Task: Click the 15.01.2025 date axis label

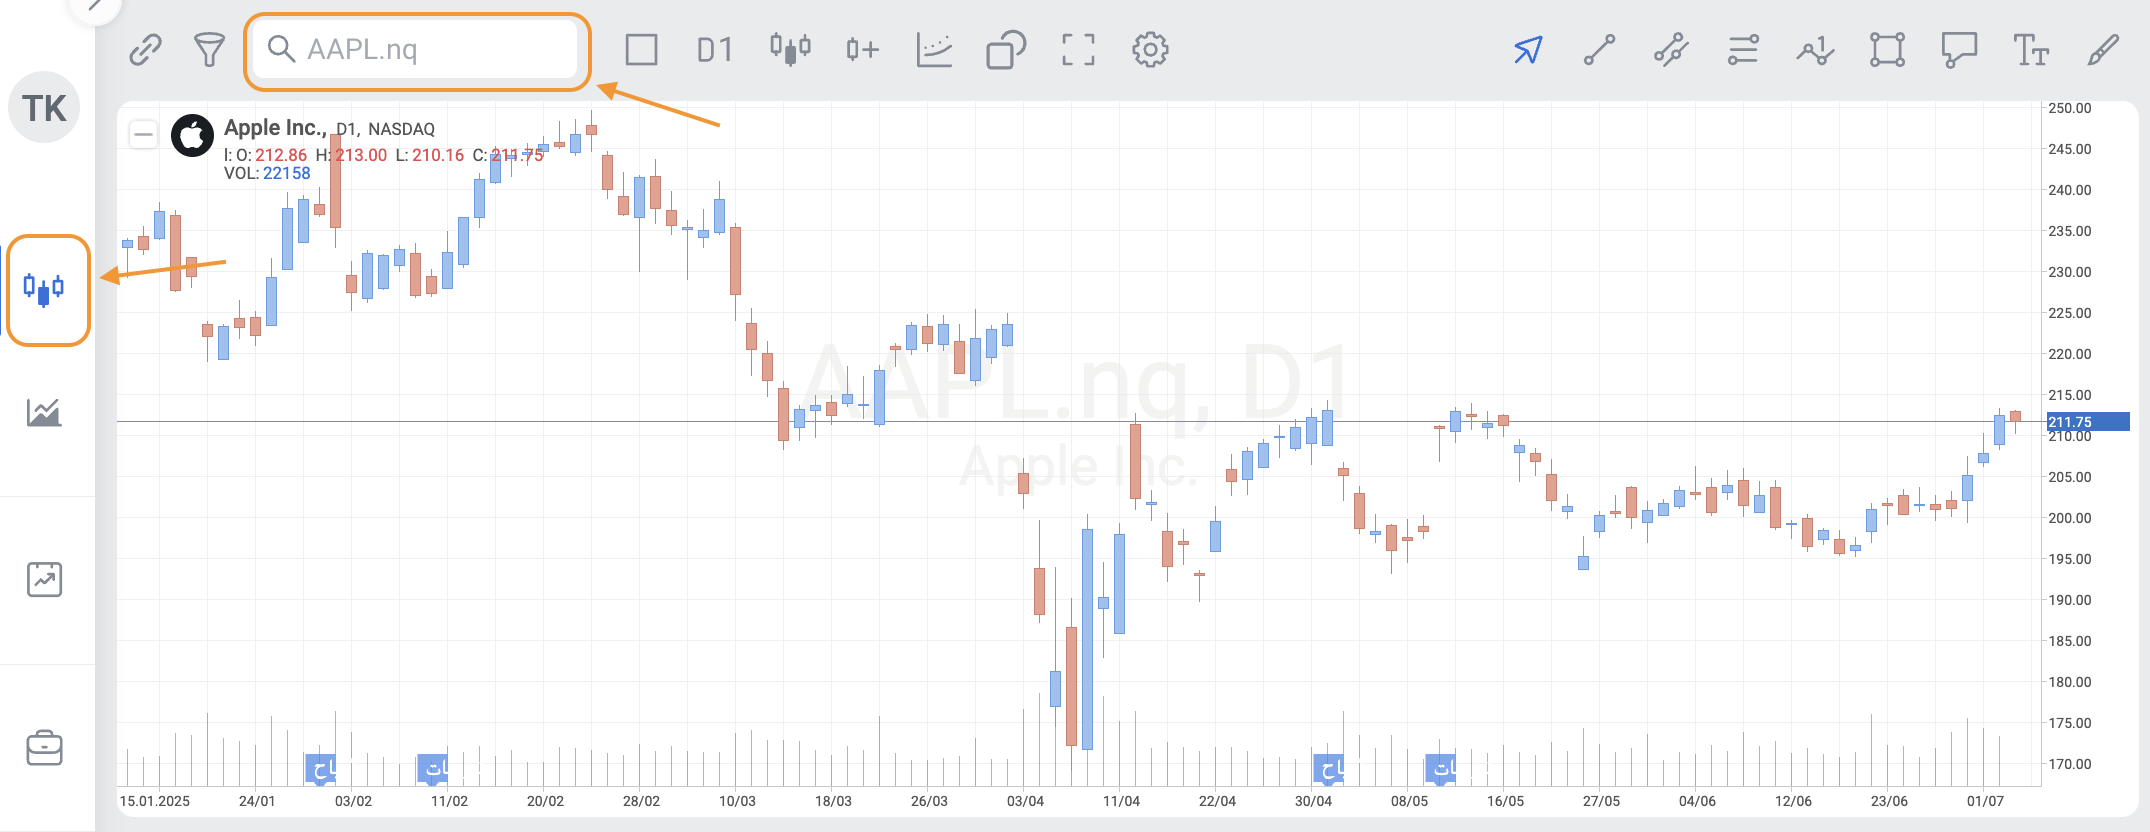Action: point(155,801)
